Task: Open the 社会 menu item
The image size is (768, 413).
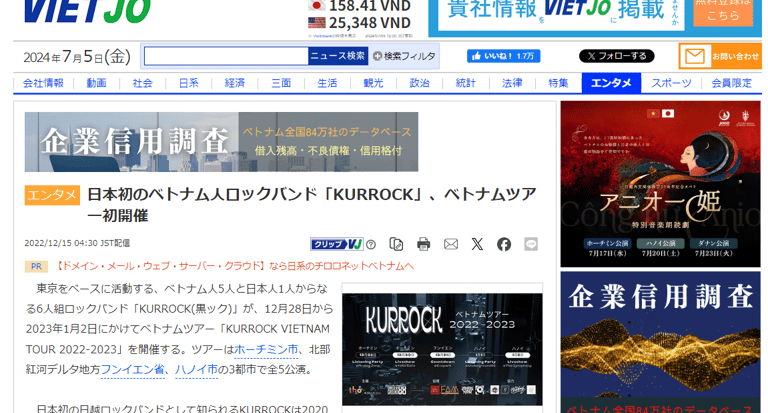Action: coord(143,83)
